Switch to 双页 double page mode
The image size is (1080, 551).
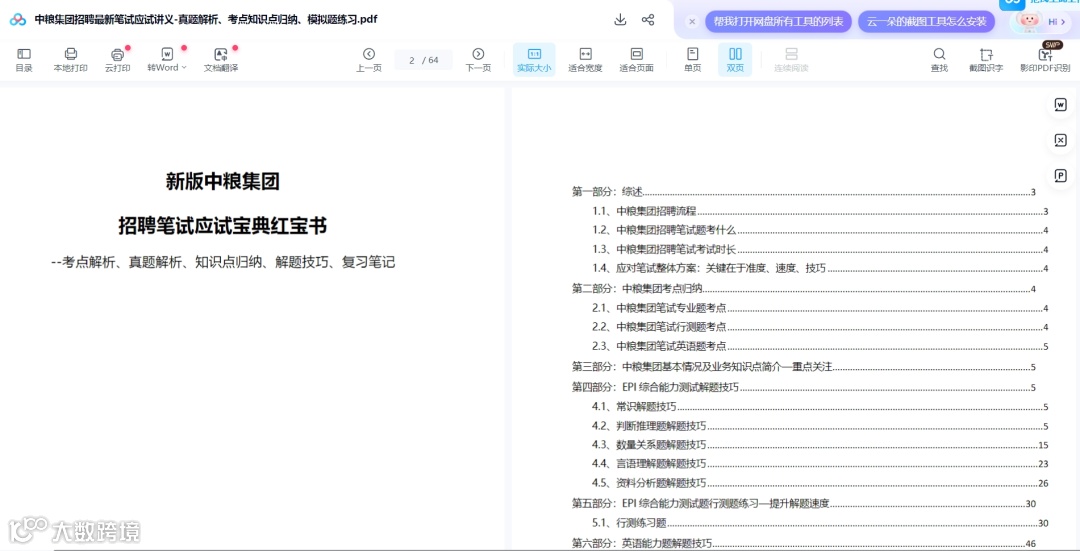(735, 60)
